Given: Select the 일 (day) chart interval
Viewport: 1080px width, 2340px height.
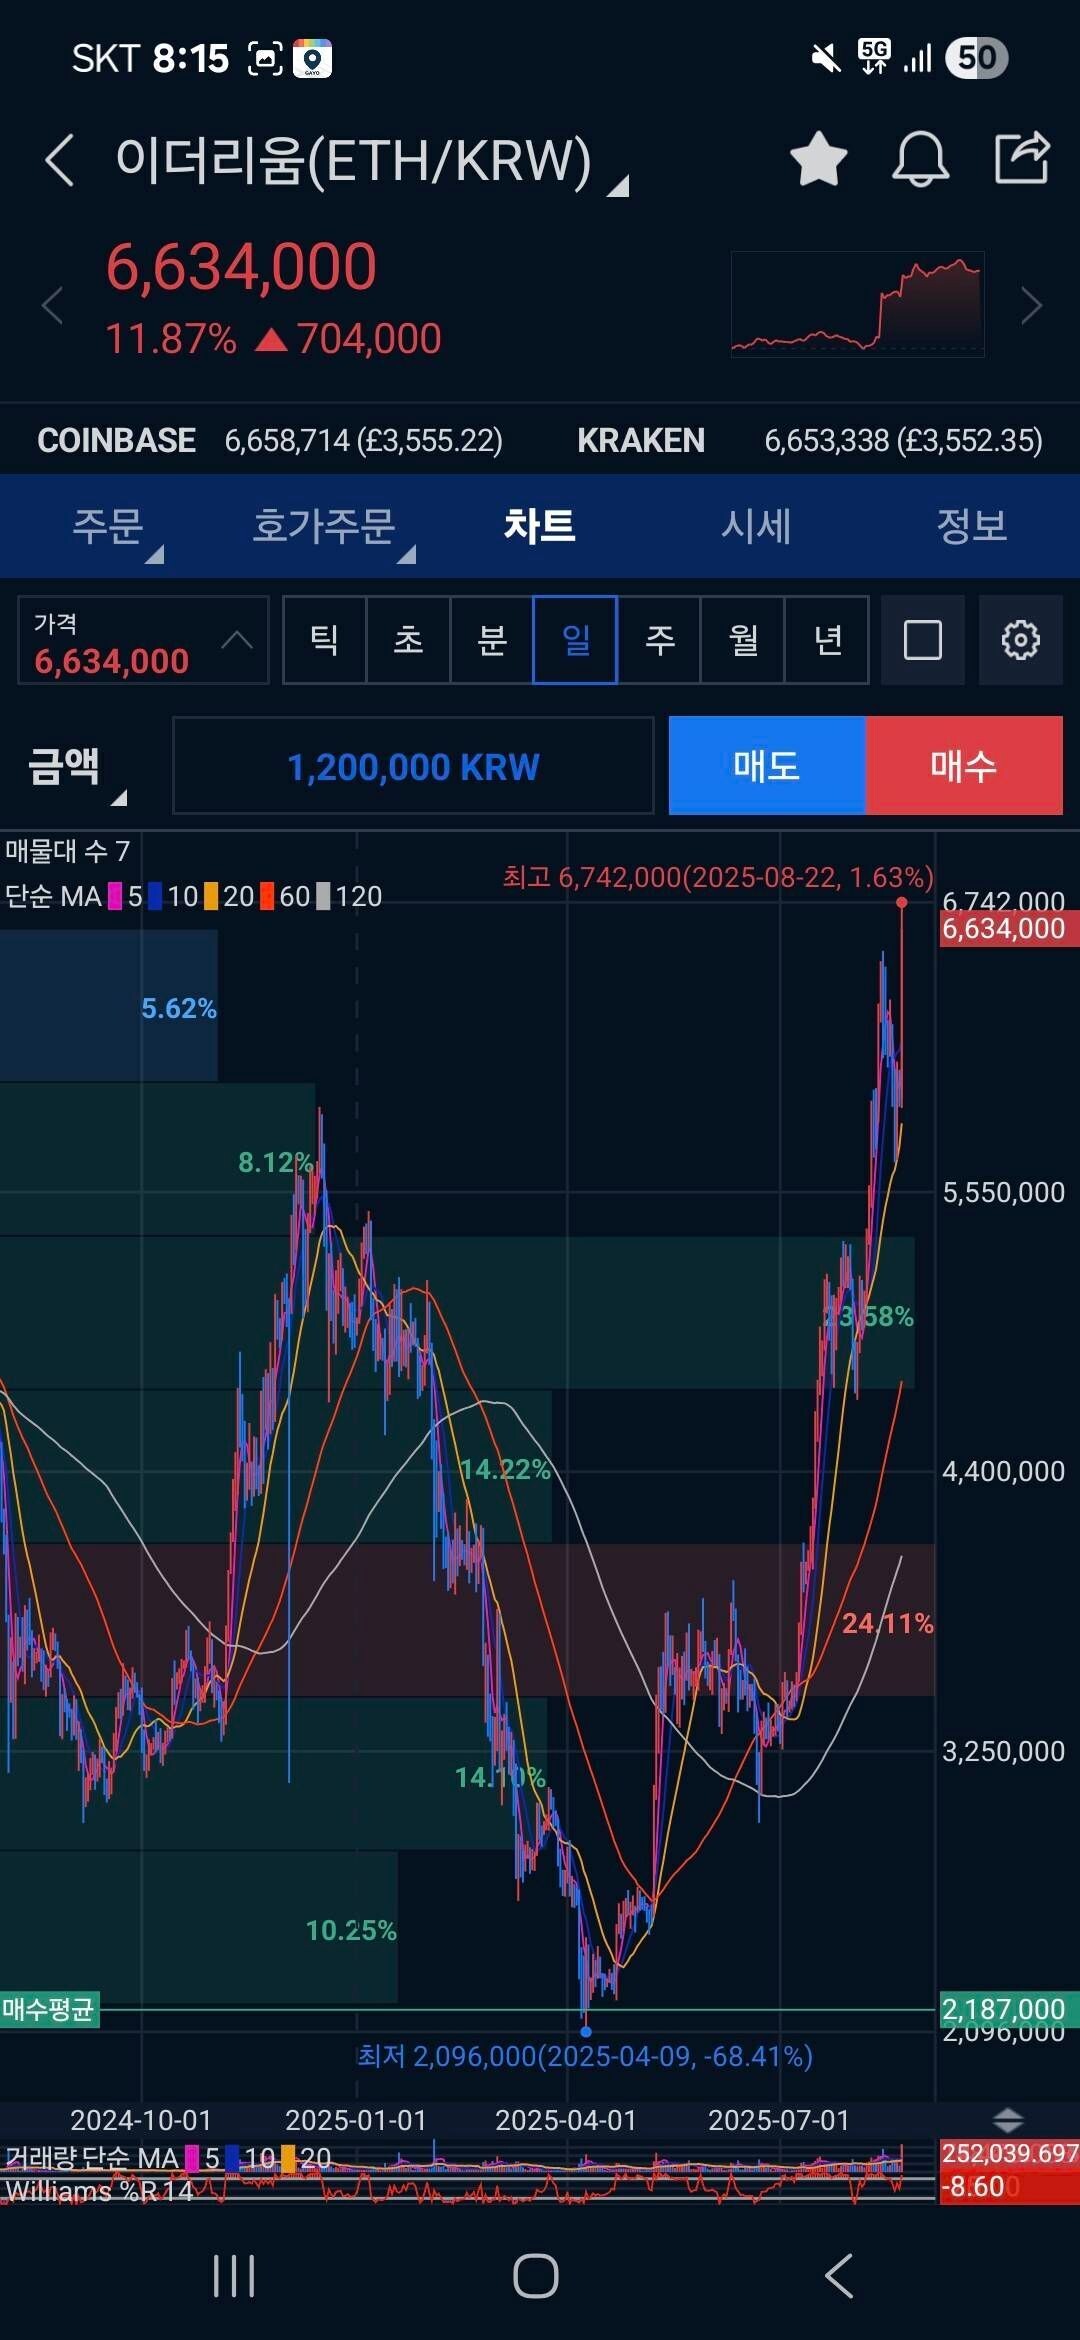Looking at the screenshot, I should point(575,640).
